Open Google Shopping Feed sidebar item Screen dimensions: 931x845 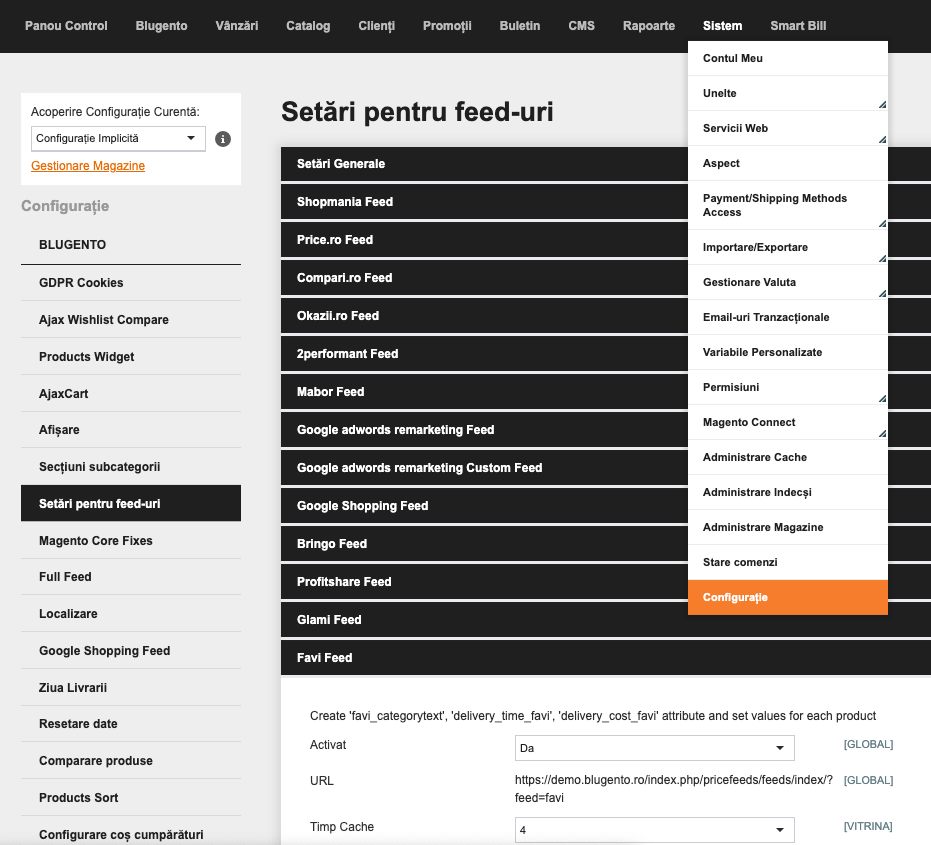(131, 650)
